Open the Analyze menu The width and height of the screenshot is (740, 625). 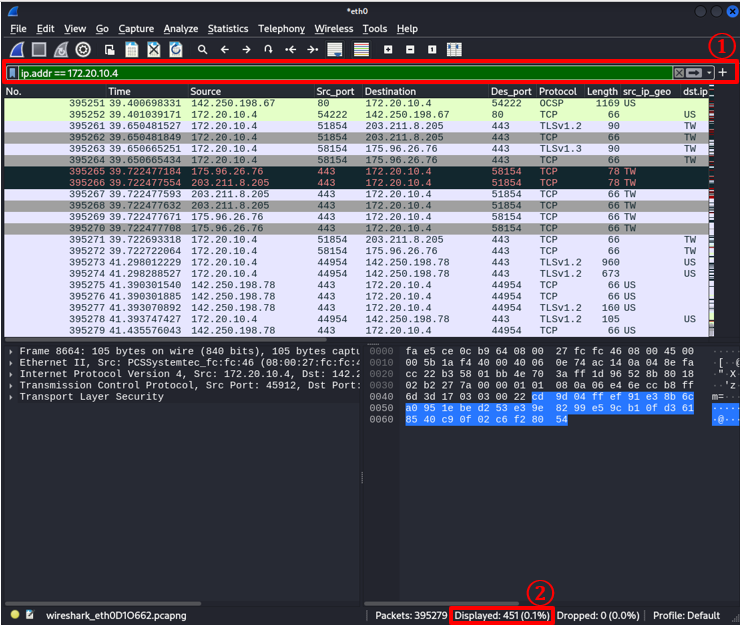(x=180, y=29)
